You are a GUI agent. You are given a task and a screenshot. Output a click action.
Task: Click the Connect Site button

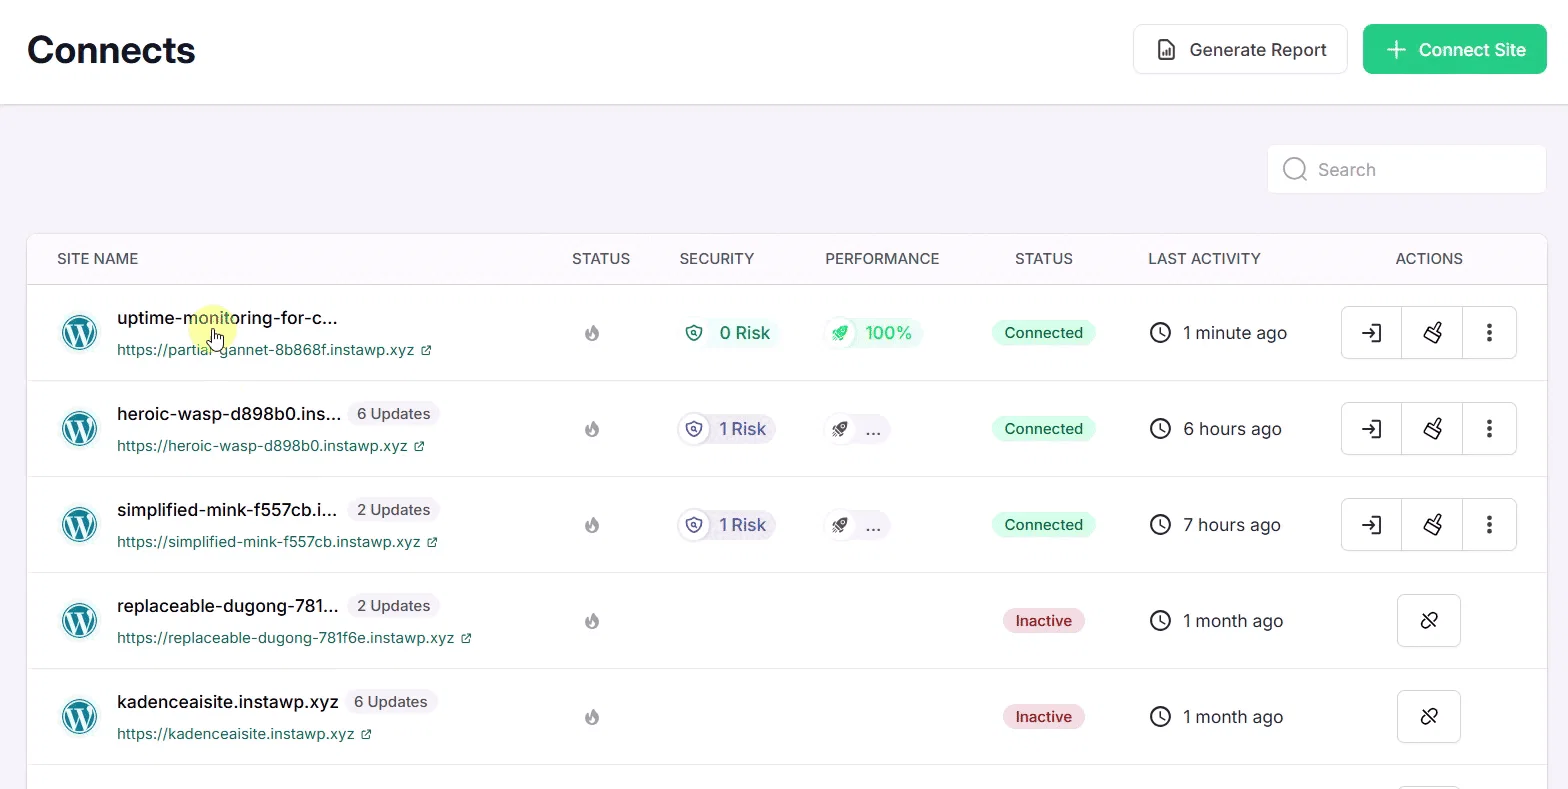[x=1455, y=50]
